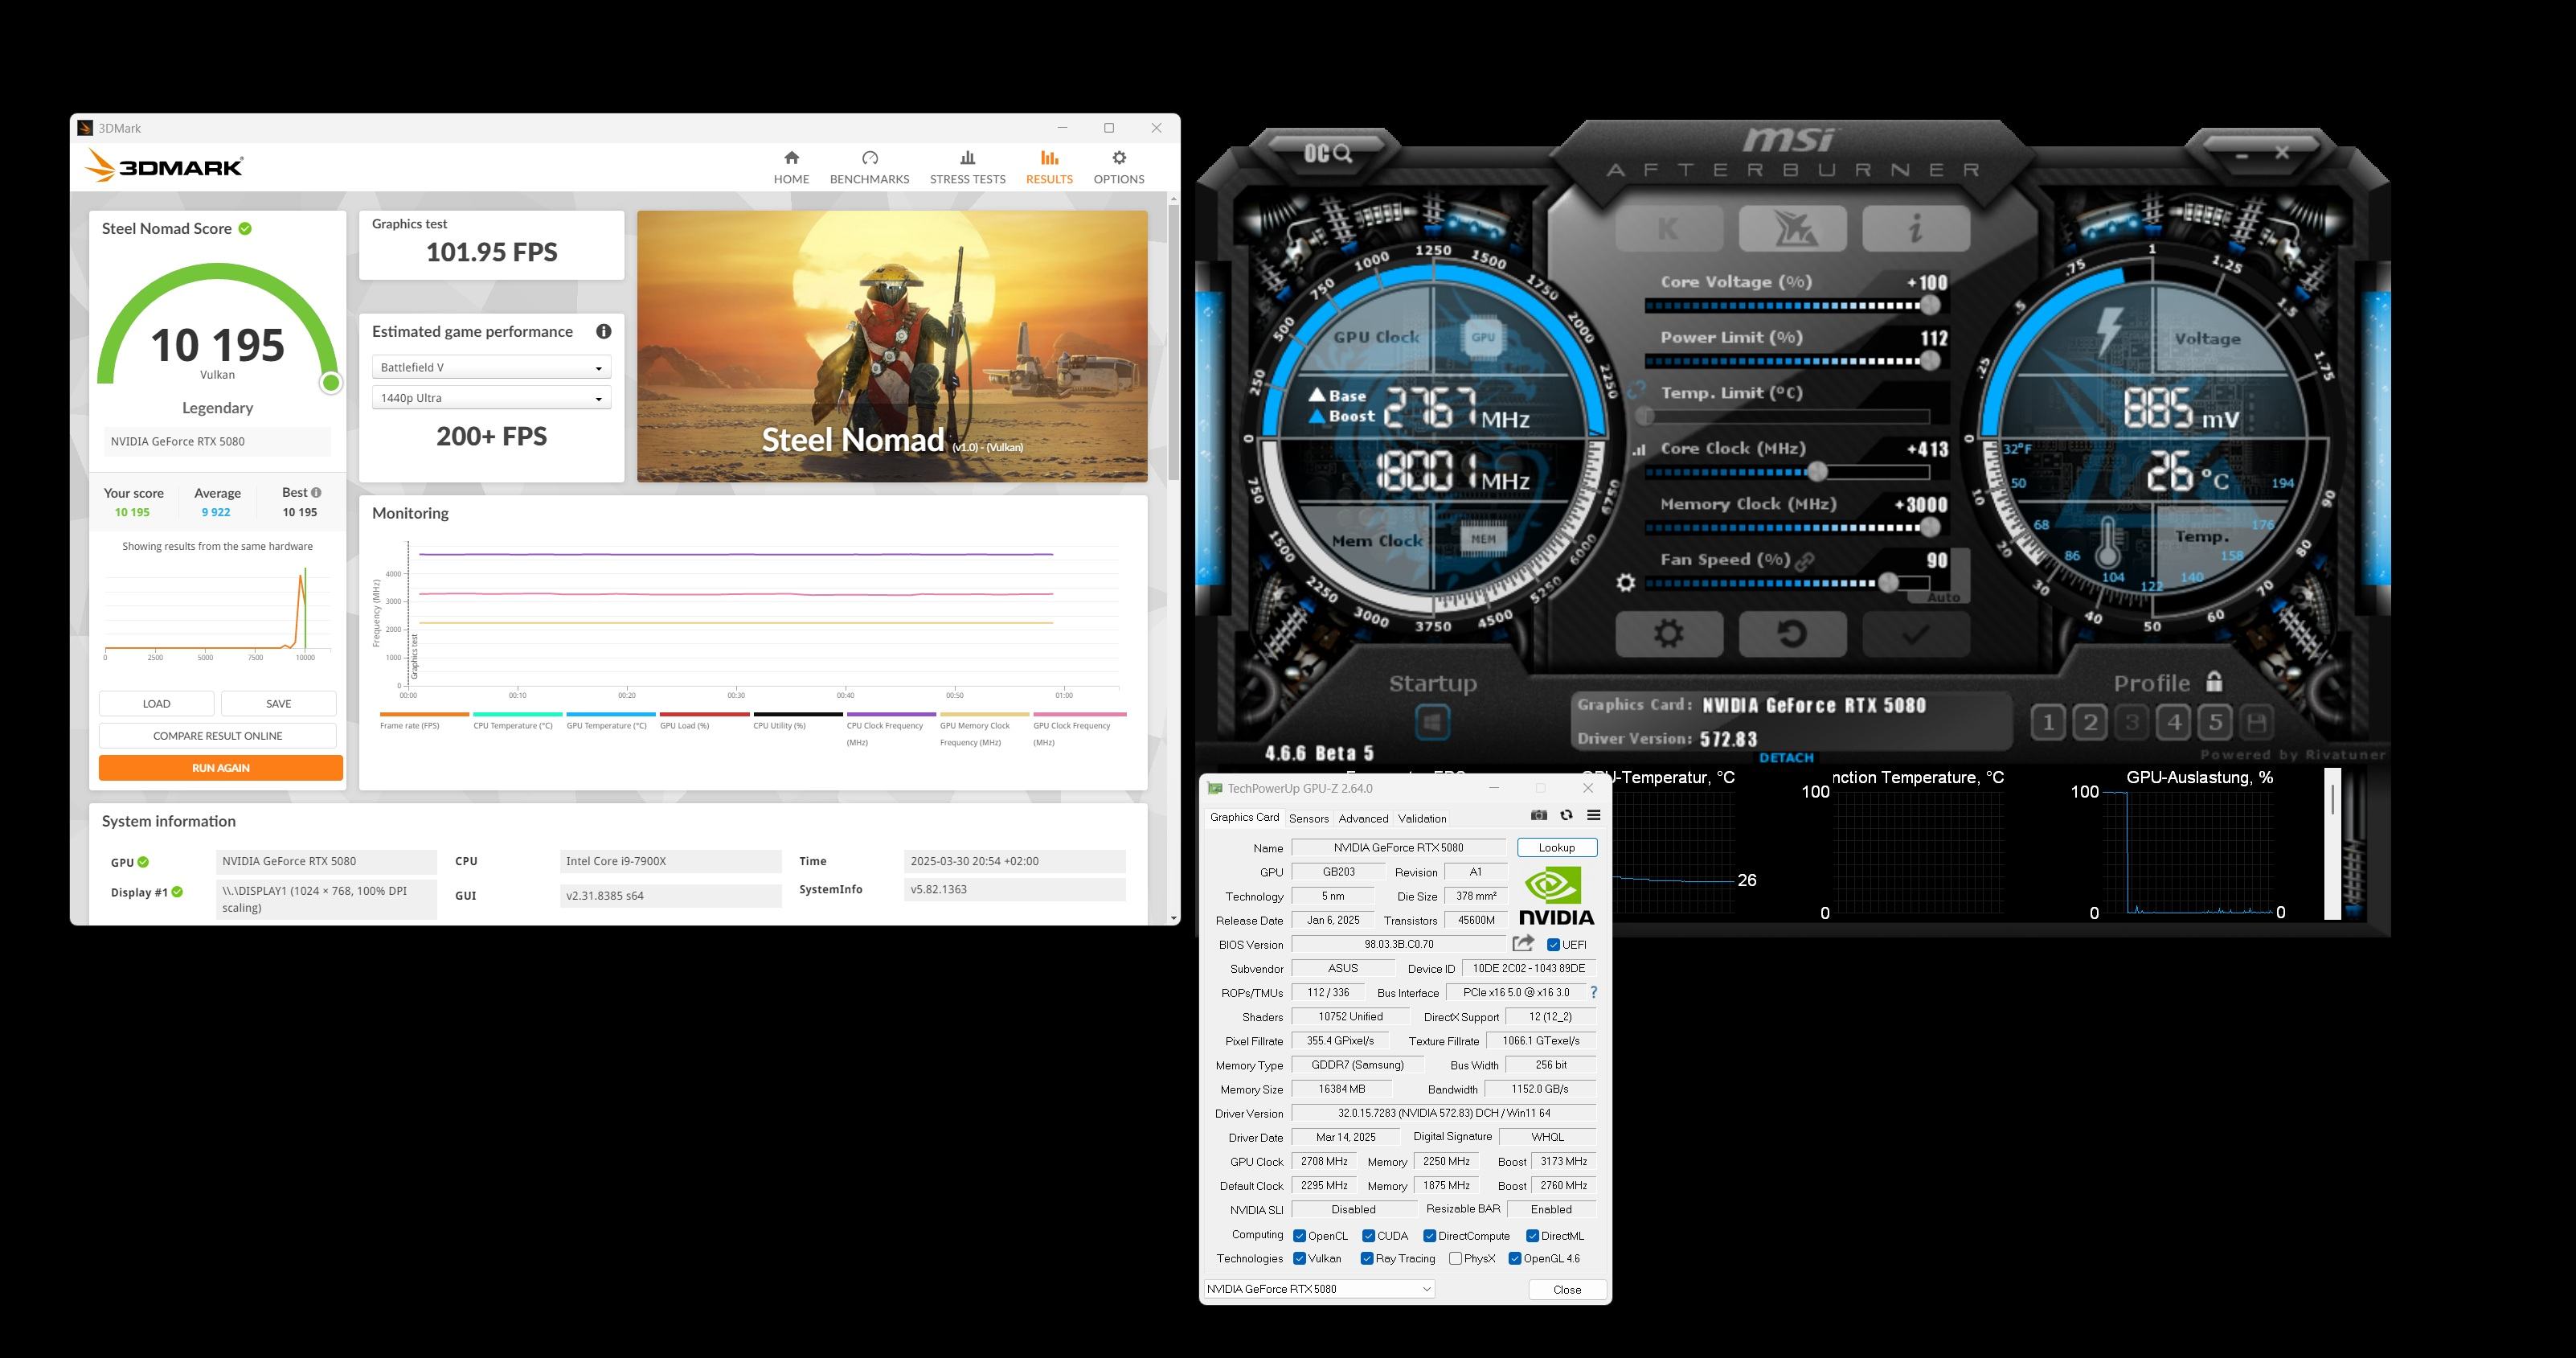Screen dimensions: 2576x1358
Task: Open the 1440p Ultra resolution dropdown
Action: (491, 398)
